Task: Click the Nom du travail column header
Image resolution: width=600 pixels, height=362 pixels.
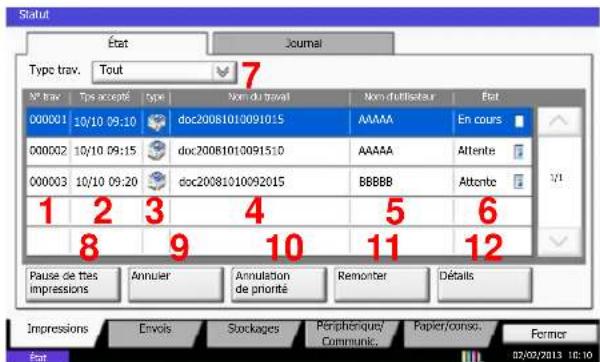Action: (x=259, y=97)
